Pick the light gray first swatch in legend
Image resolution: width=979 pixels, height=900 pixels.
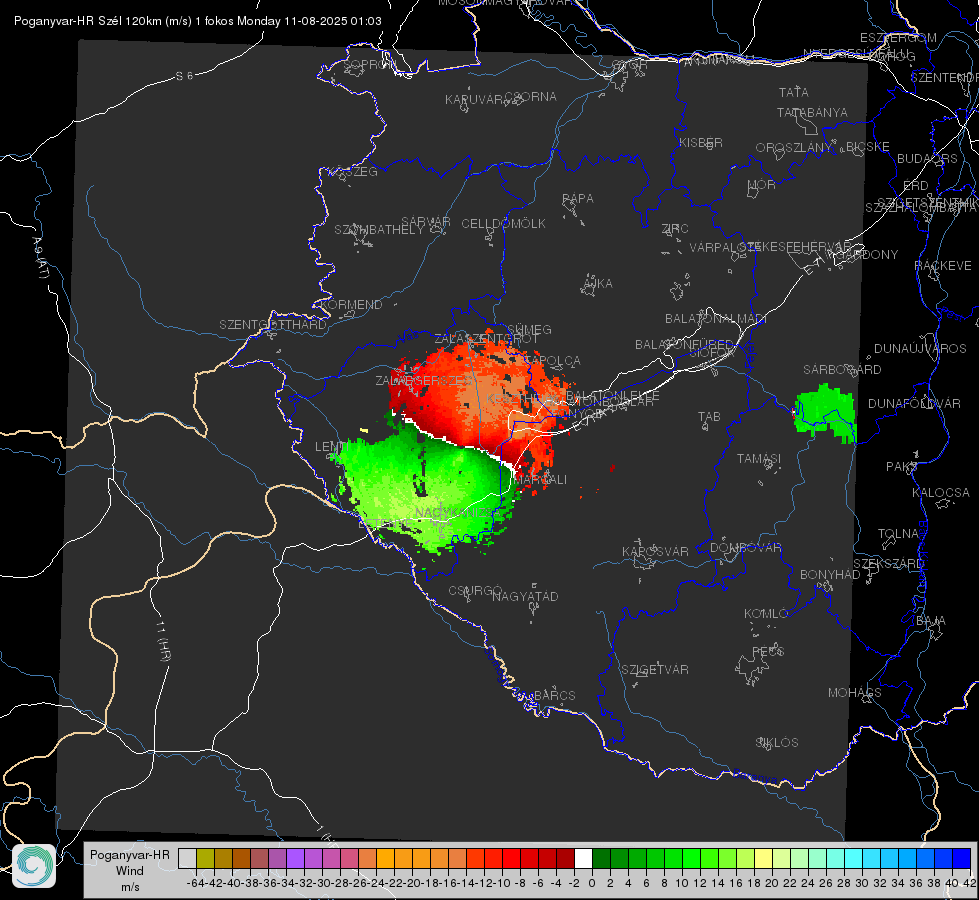coord(187,858)
